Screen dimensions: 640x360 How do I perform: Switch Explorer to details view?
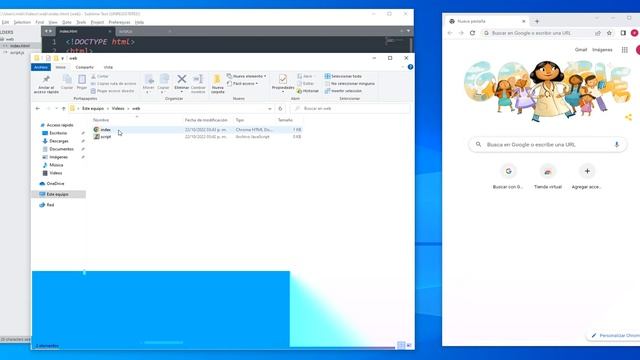pyautogui.click(x=401, y=346)
